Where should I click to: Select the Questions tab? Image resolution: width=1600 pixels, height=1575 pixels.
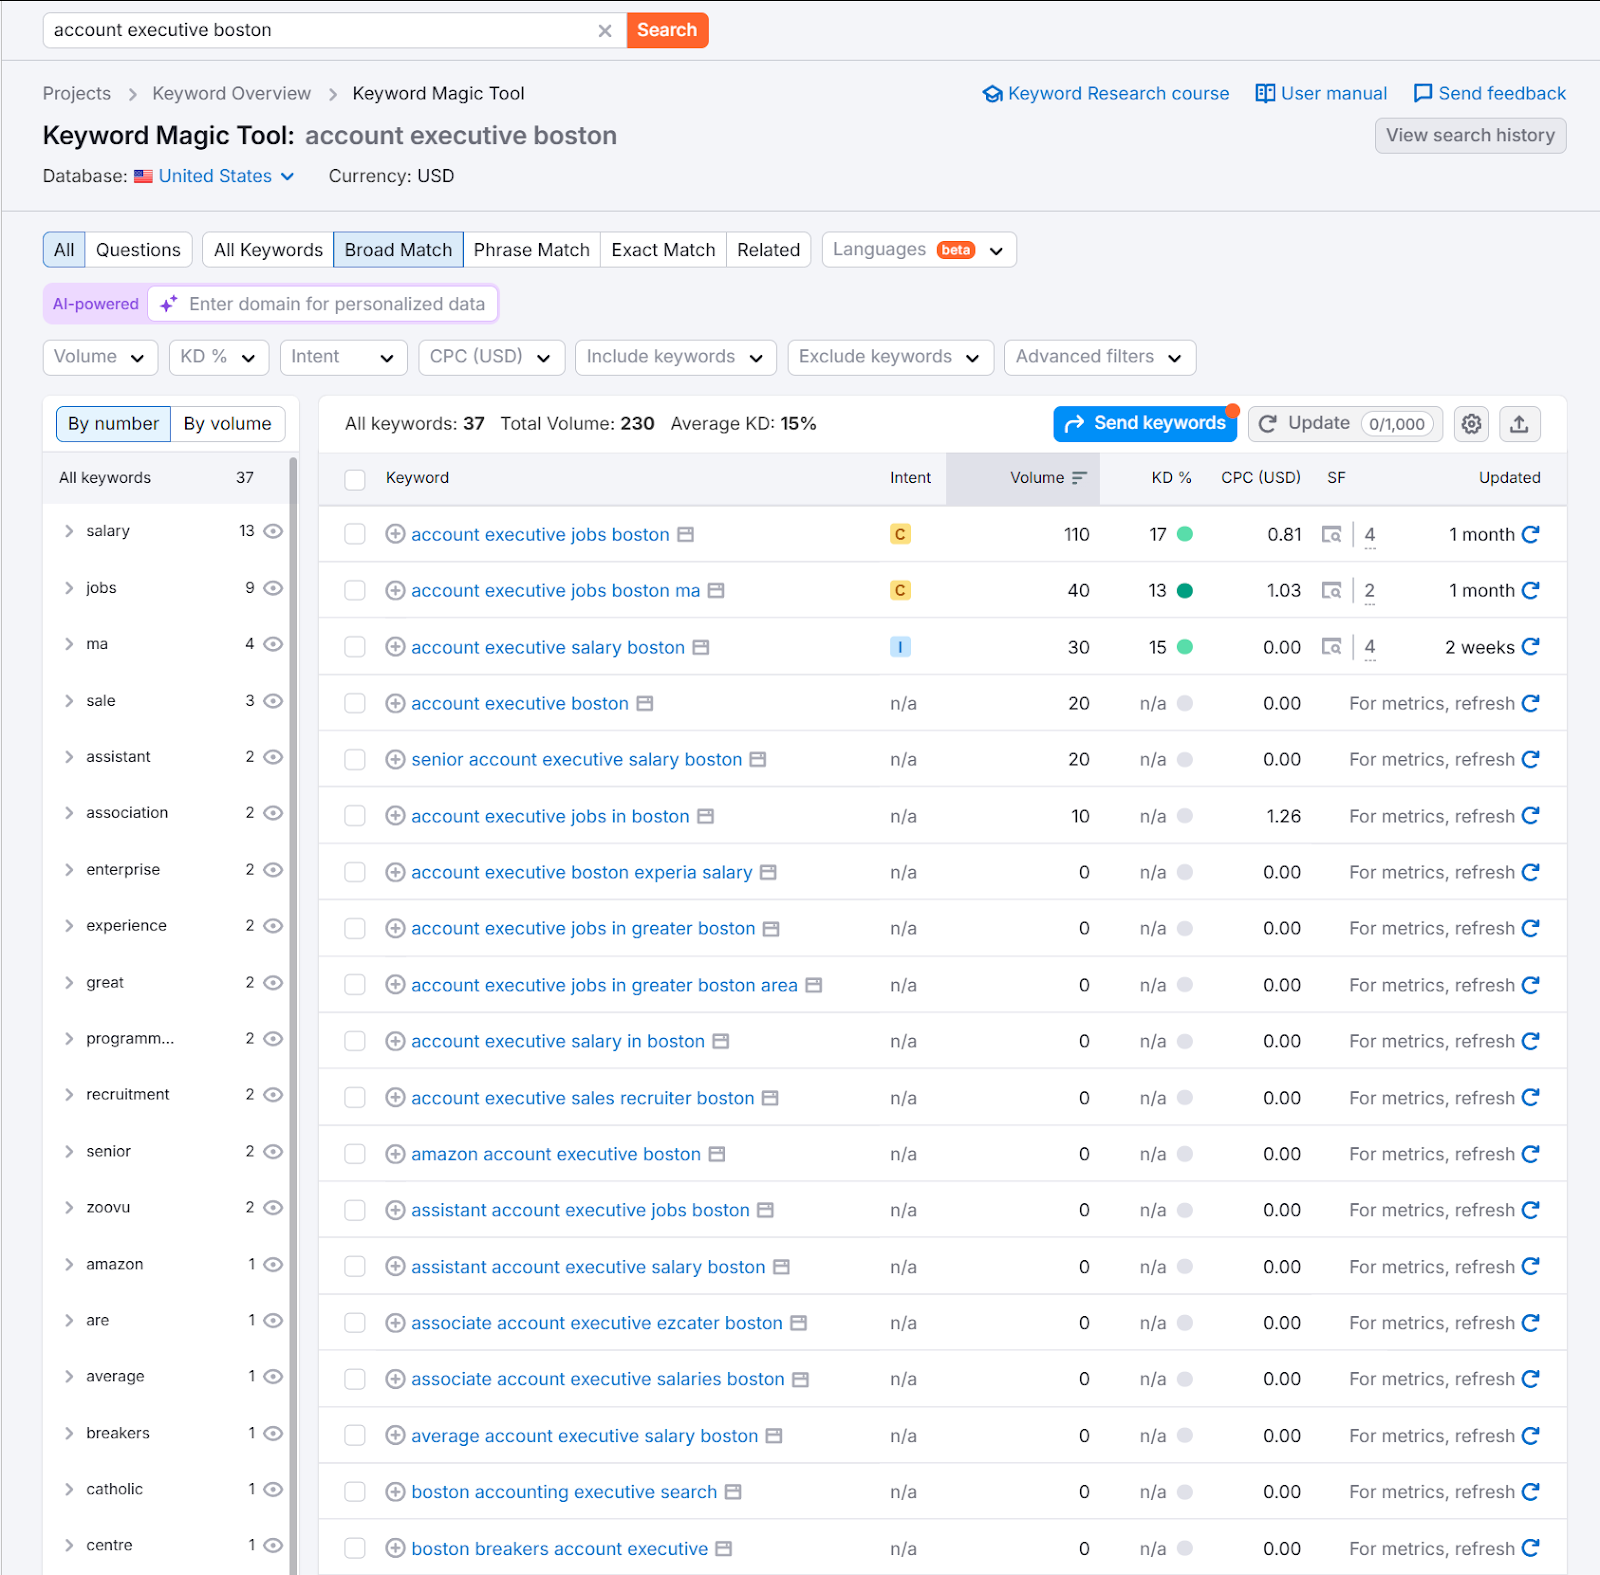tap(138, 250)
